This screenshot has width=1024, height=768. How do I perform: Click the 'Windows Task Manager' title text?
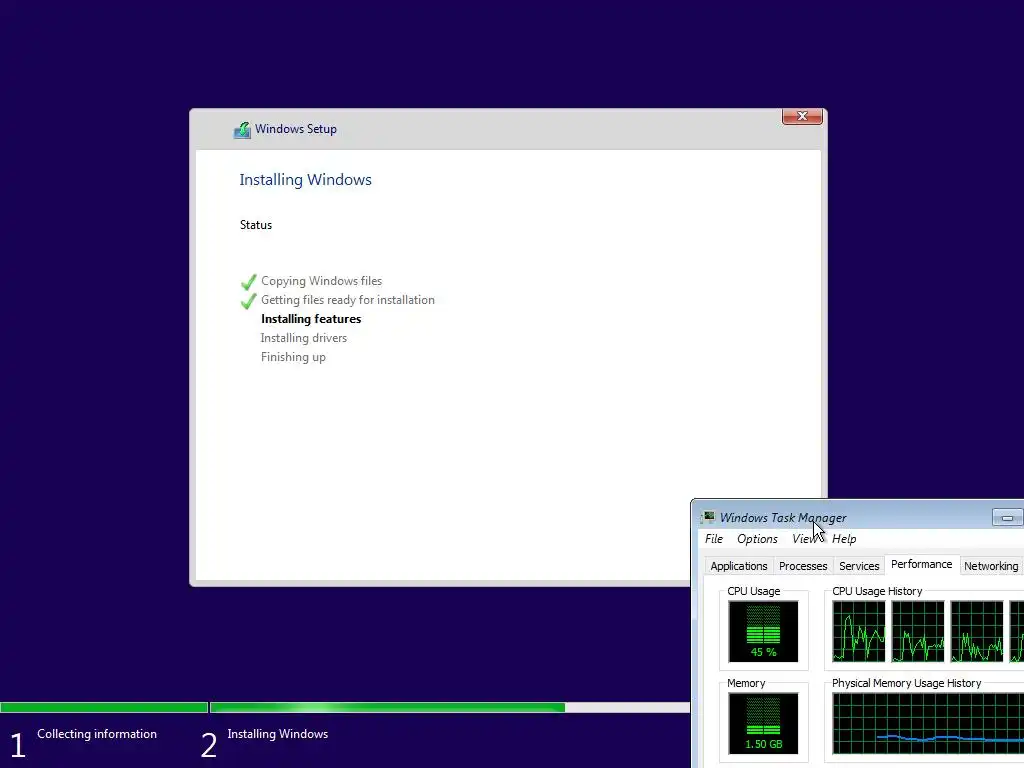783,518
